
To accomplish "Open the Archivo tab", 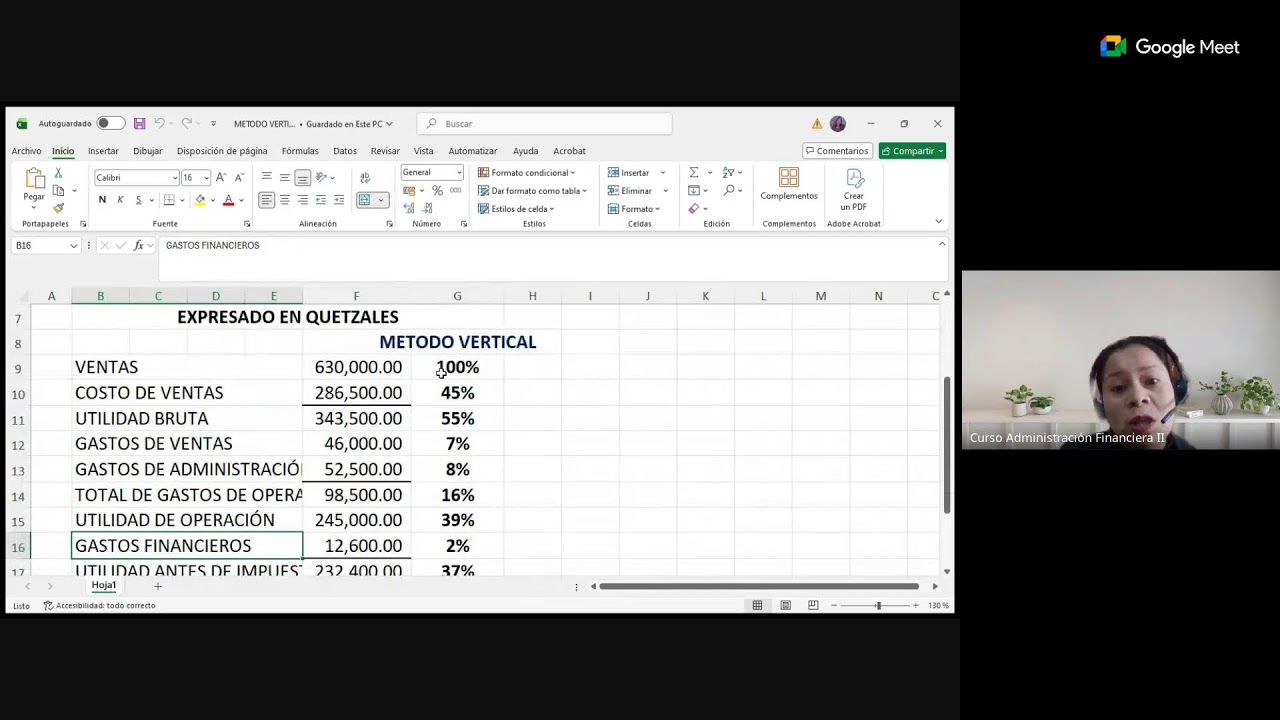I will (27, 151).
